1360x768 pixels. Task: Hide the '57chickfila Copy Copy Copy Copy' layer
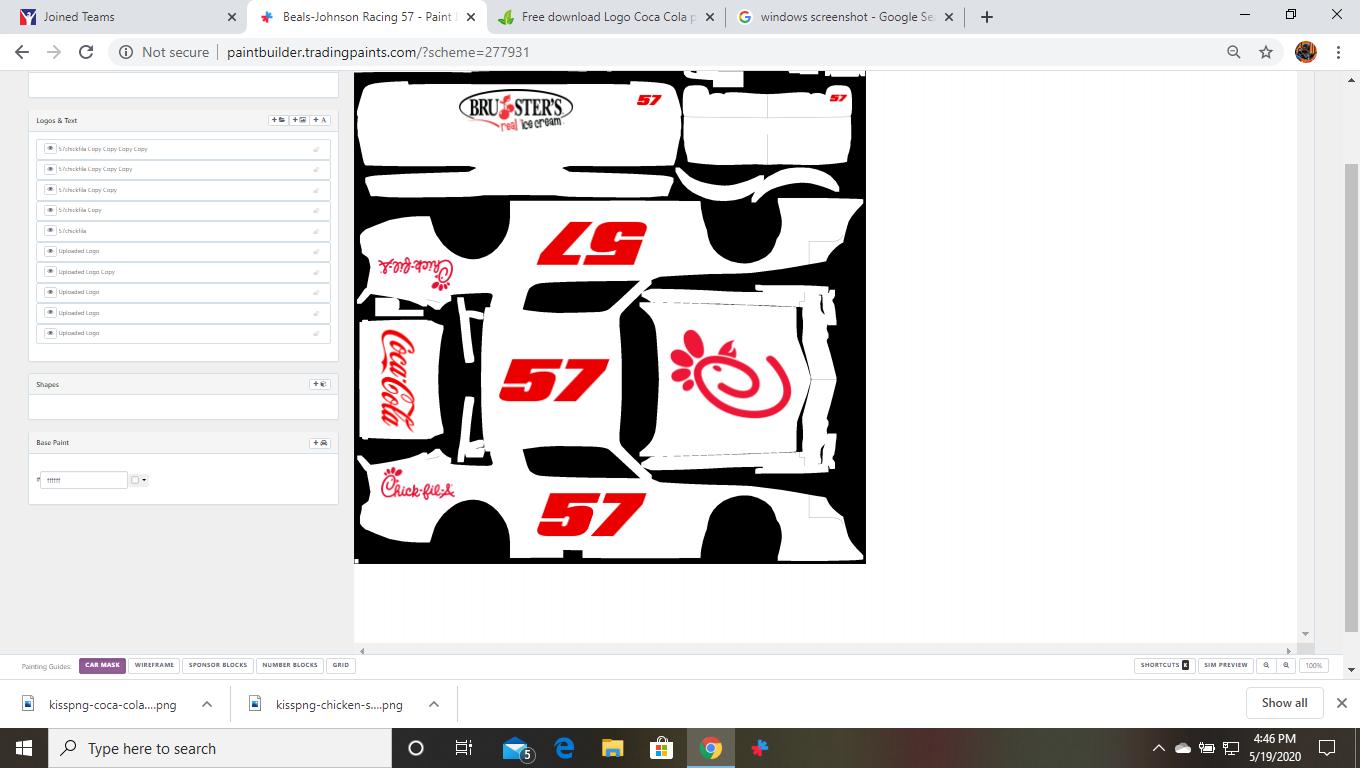(50, 149)
